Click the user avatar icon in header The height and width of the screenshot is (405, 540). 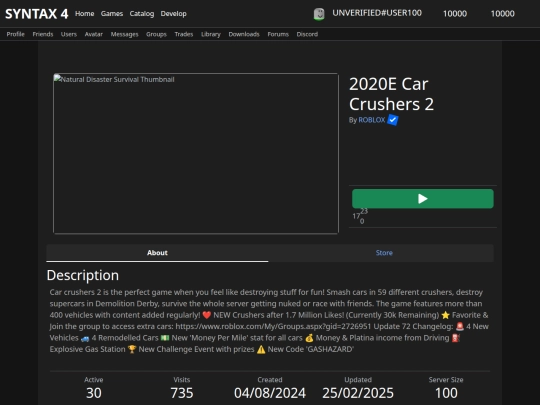(x=319, y=14)
